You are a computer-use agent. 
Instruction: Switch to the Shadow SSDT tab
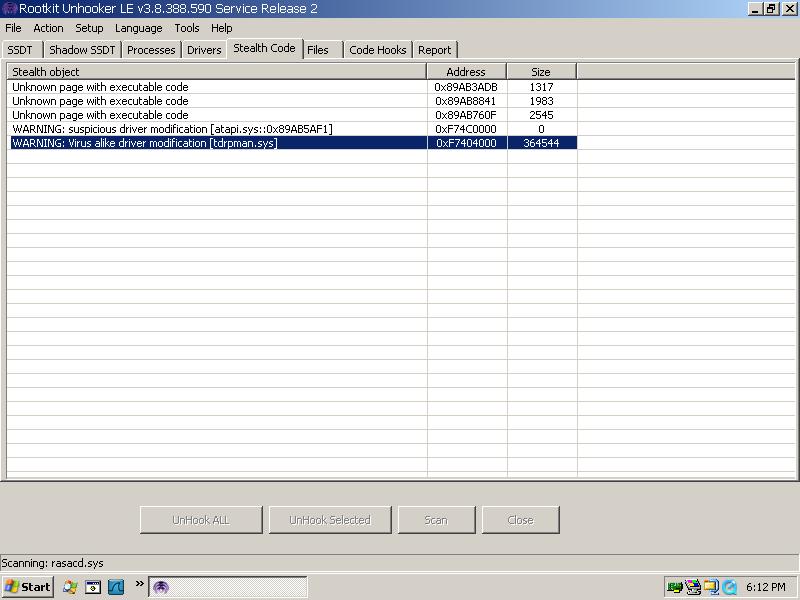point(82,50)
